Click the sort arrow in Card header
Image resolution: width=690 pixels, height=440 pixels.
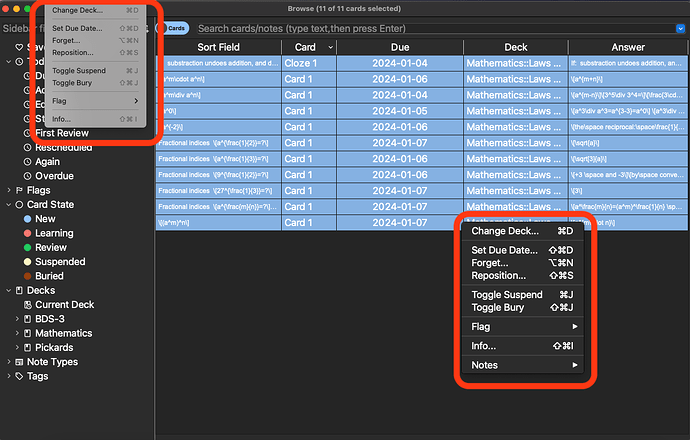[x=330, y=47]
